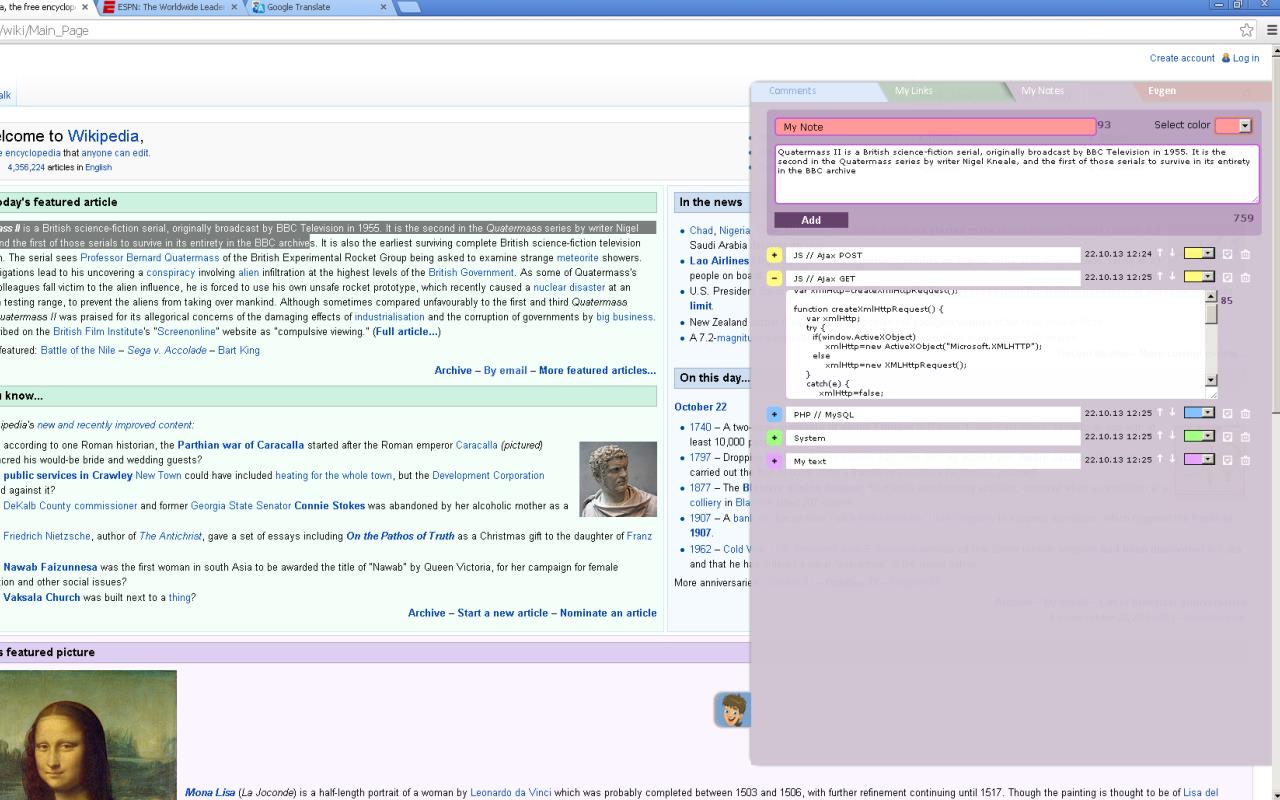Open the 'October 22' link
This screenshot has height=800, width=1280.
pos(700,407)
